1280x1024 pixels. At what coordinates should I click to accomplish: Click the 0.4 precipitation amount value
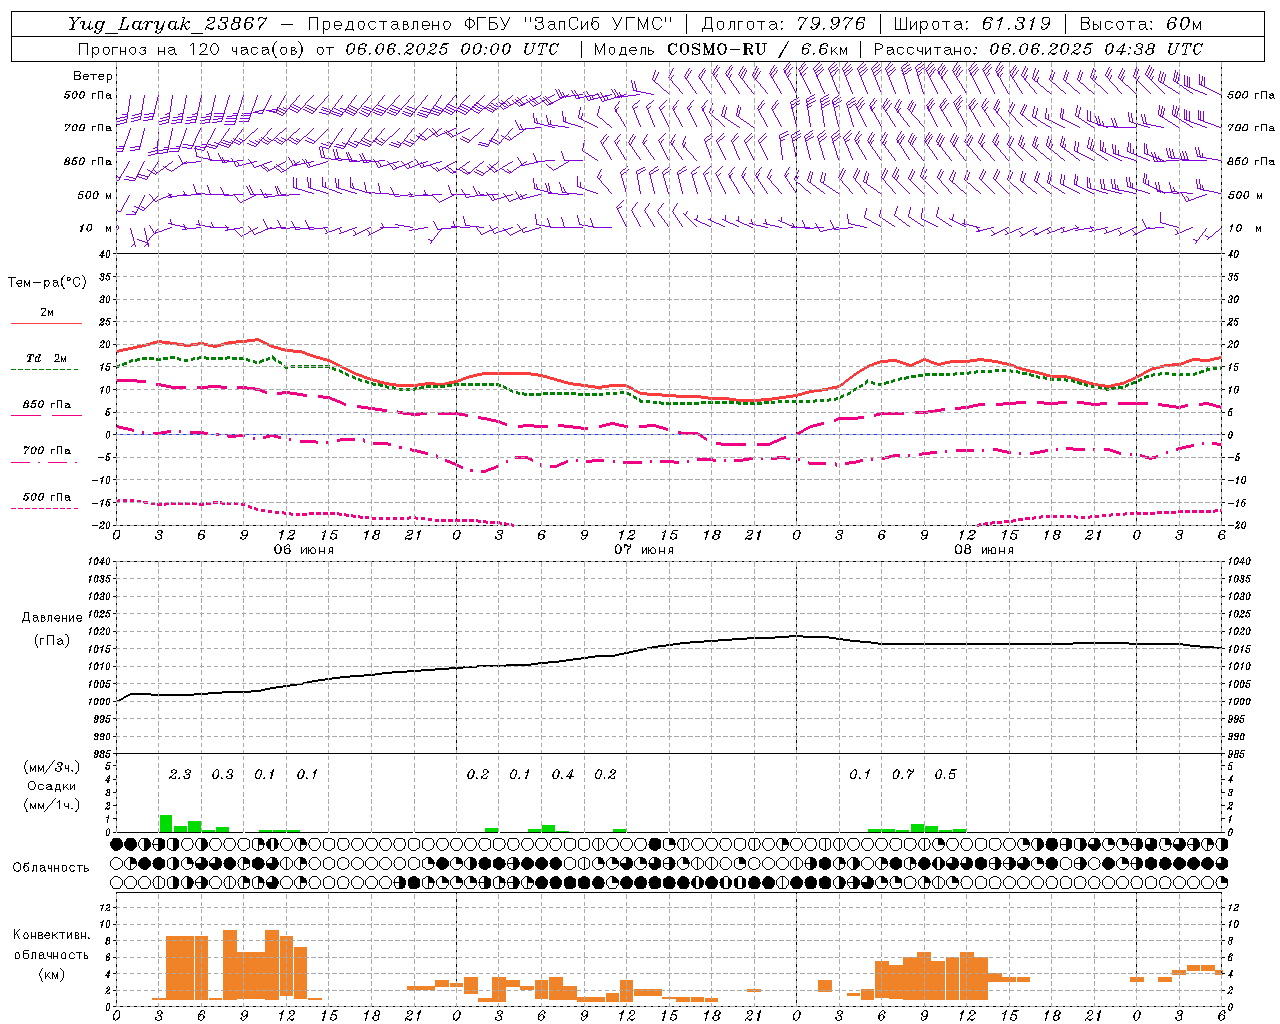(563, 774)
